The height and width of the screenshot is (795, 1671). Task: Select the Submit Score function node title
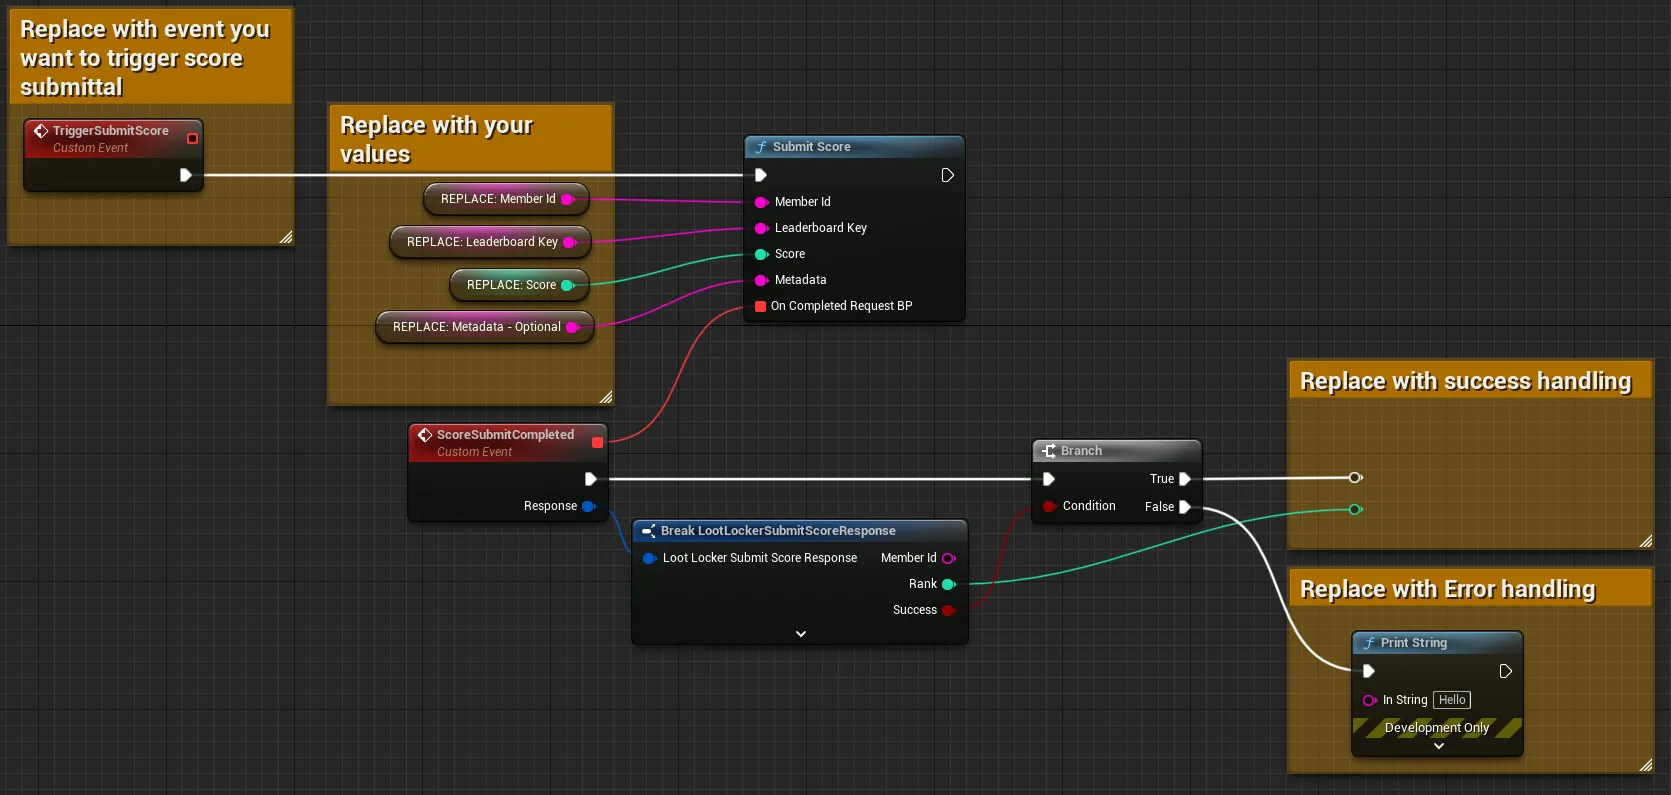pyautogui.click(x=811, y=147)
